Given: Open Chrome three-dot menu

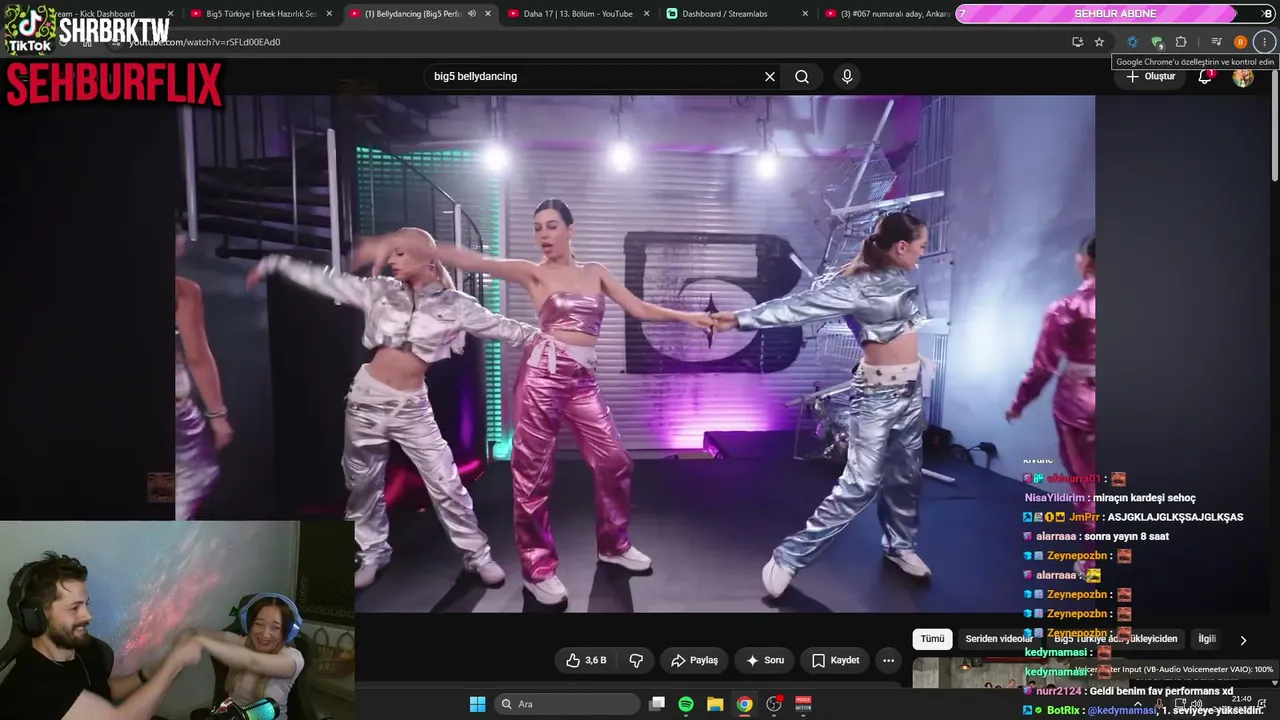Looking at the screenshot, I should [1265, 42].
